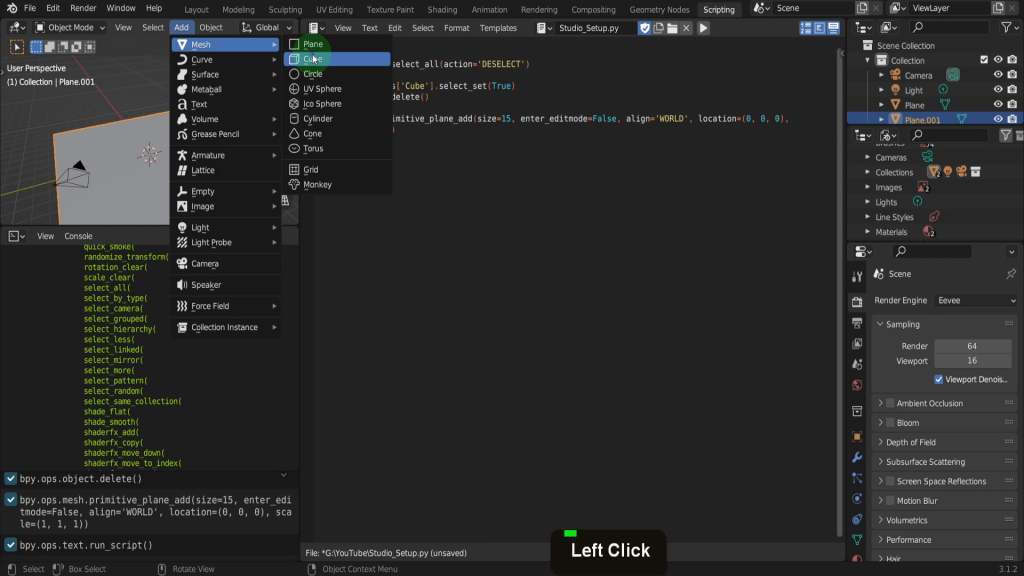Toggle line numbers display in text editor
This screenshot has height=576, width=1024.
click(x=805, y=28)
